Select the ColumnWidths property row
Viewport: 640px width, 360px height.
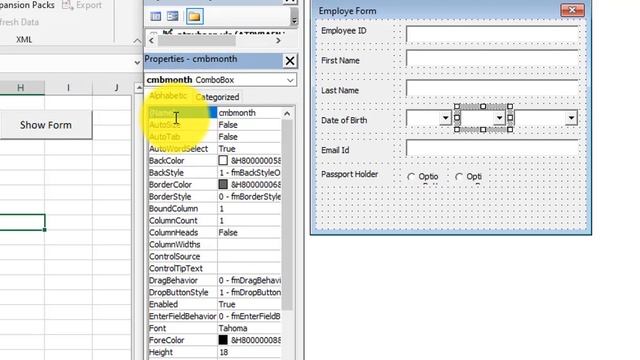[214, 244]
